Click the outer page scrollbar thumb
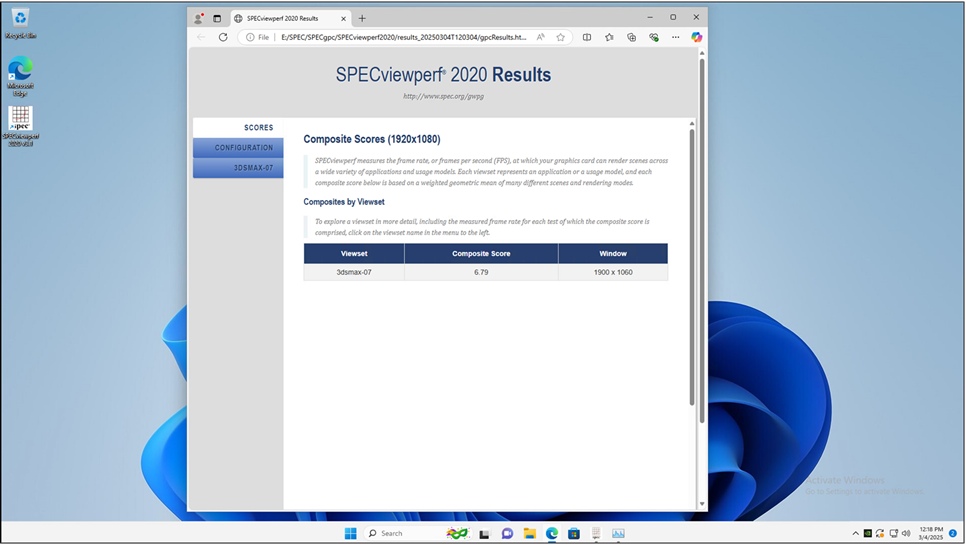The height and width of the screenshot is (545, 966). [x=702, y=240]
